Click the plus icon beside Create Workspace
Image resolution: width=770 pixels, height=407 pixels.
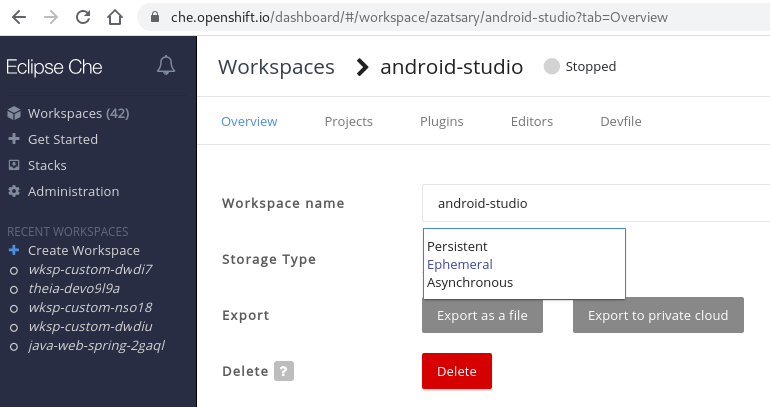14,250
